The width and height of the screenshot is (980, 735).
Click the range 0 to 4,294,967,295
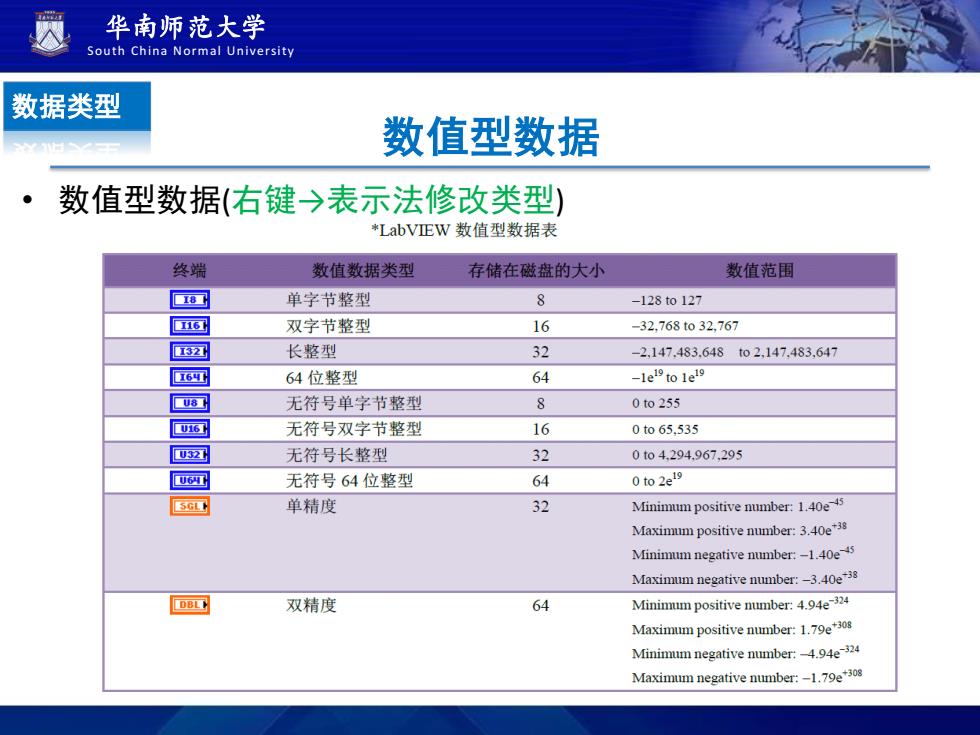coord(687,455)
